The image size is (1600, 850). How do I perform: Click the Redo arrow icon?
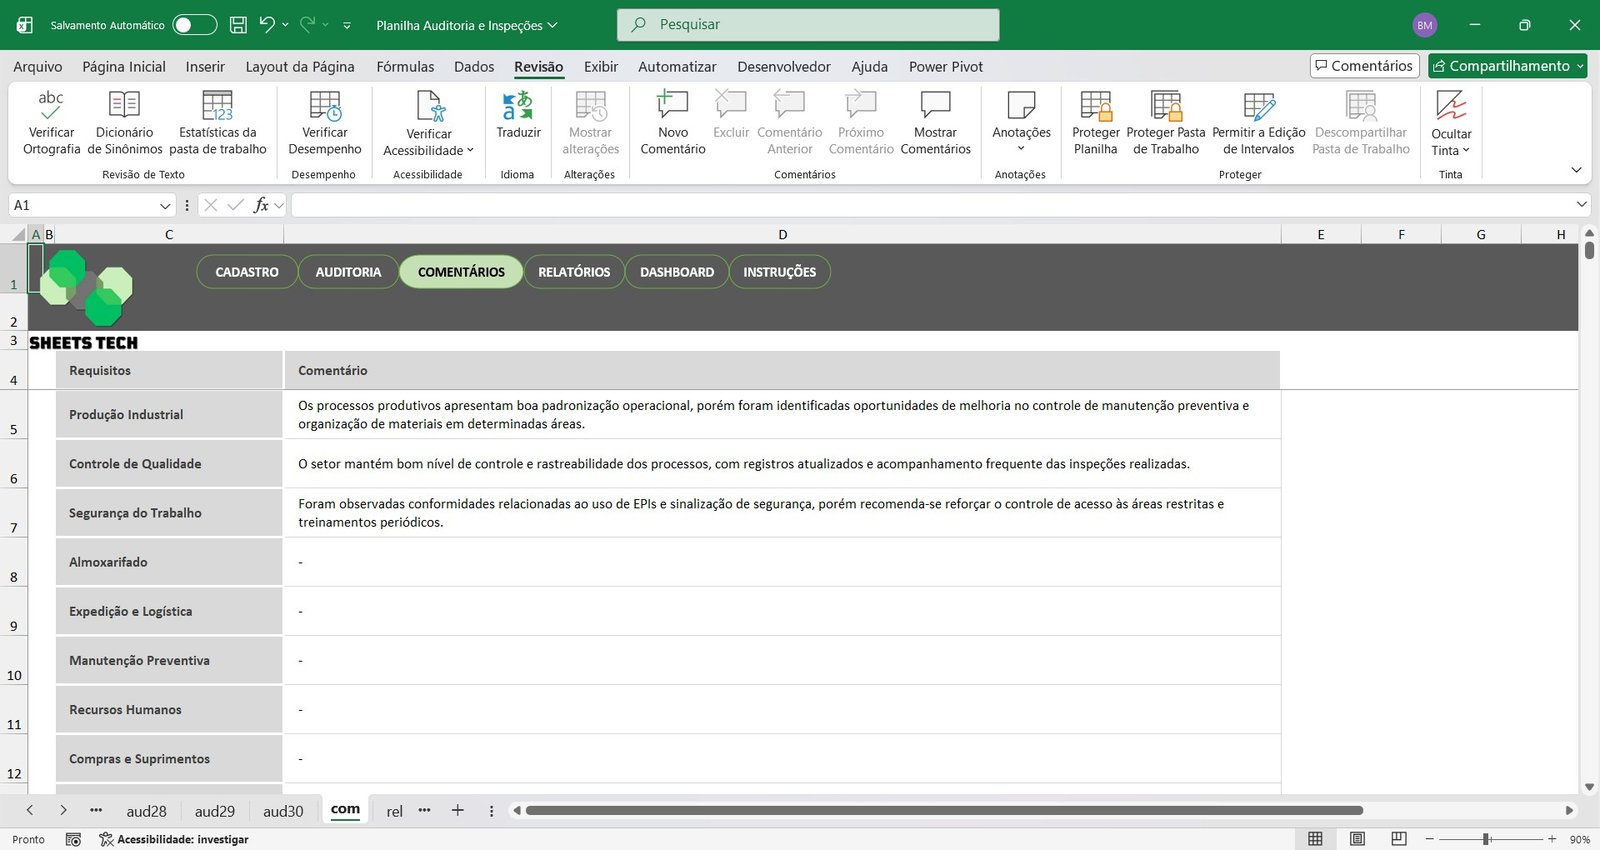tap(307, 25)
